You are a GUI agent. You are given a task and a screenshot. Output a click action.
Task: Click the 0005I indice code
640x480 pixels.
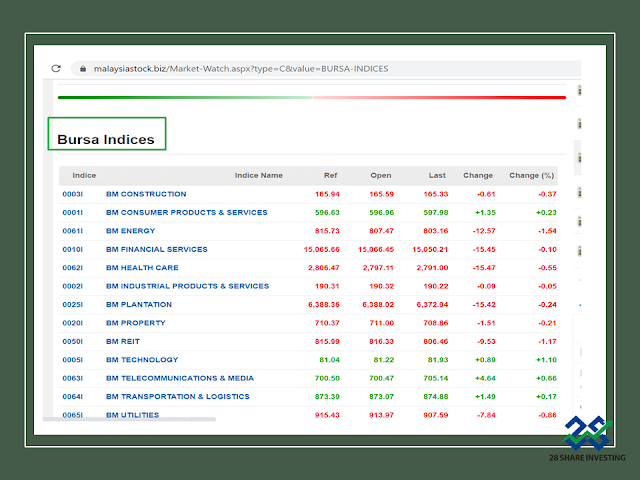[x=73, y=360]
